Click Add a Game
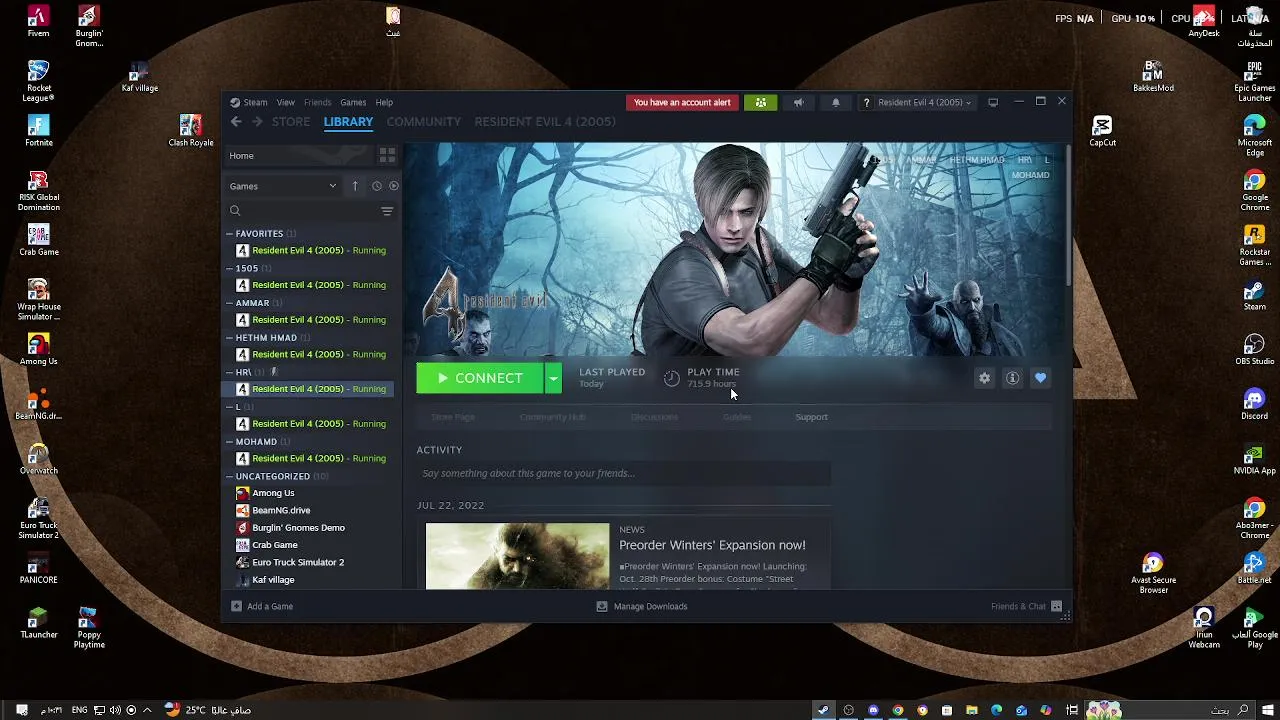1280x720 pixels. (x=262, y=606)
